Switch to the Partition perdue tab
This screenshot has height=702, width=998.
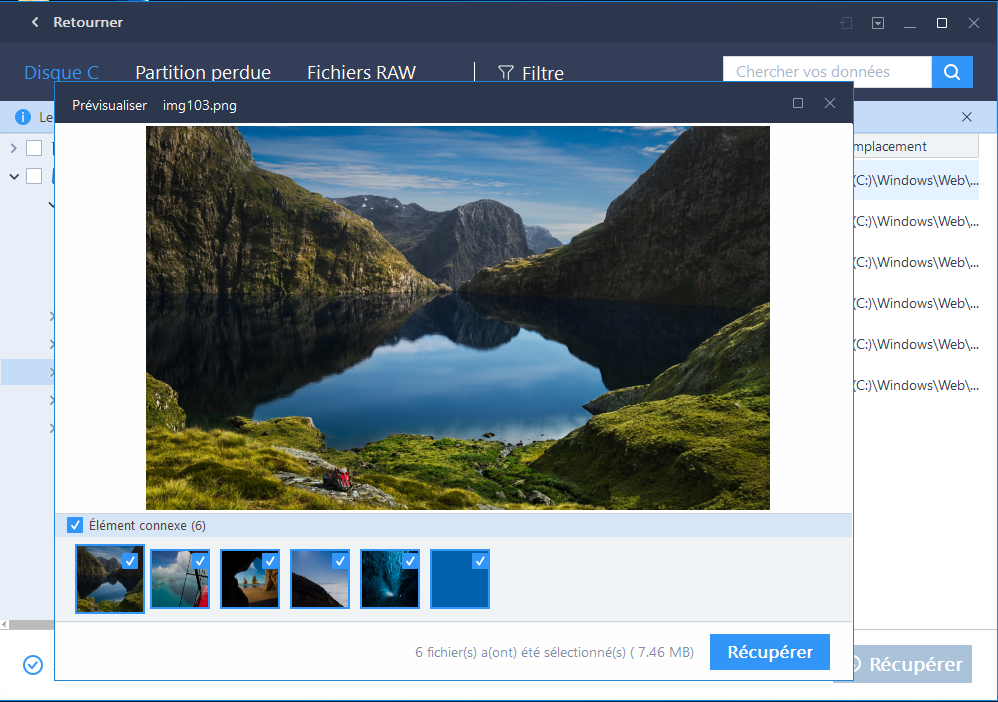pos(203,73)
